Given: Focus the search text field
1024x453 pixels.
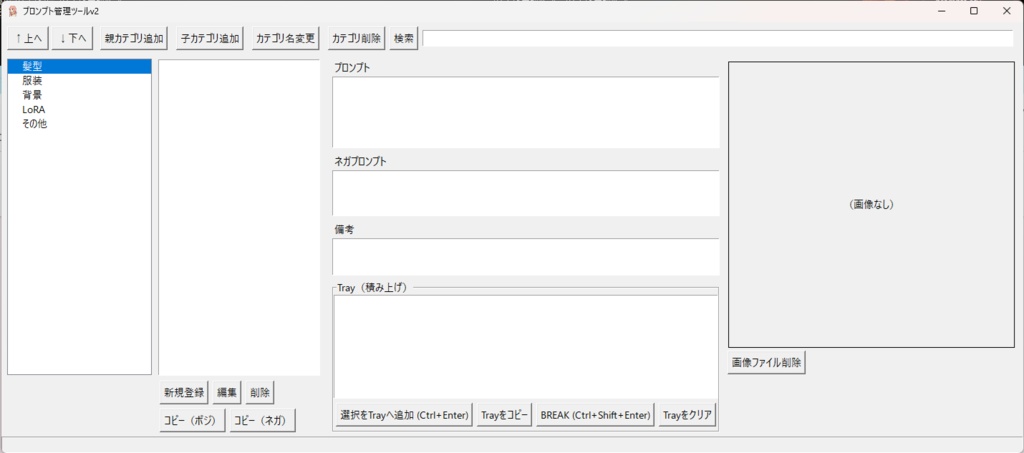Looking at the screenshot, I should point(717,39).
